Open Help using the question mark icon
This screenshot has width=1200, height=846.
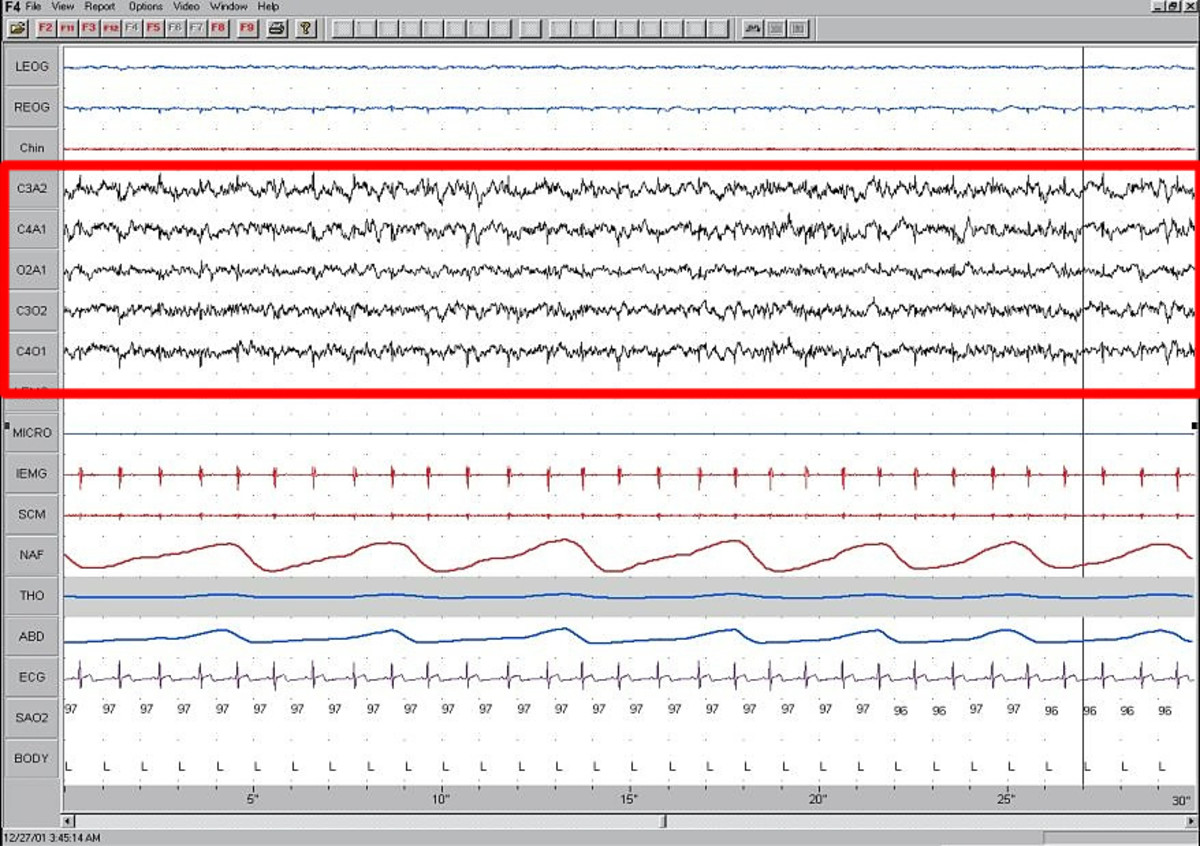306,29
